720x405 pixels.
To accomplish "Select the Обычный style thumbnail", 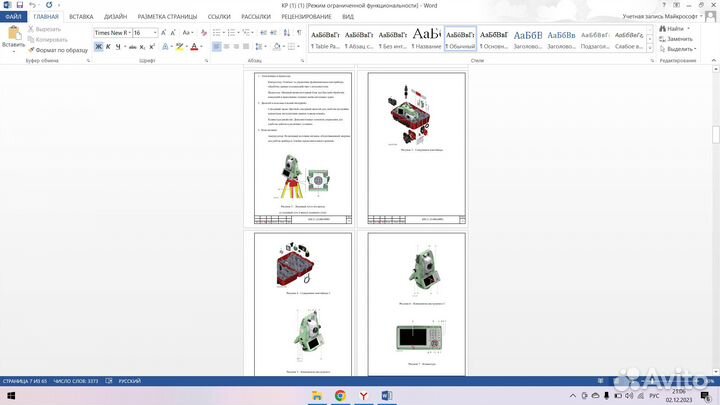I will click(460, 39).
